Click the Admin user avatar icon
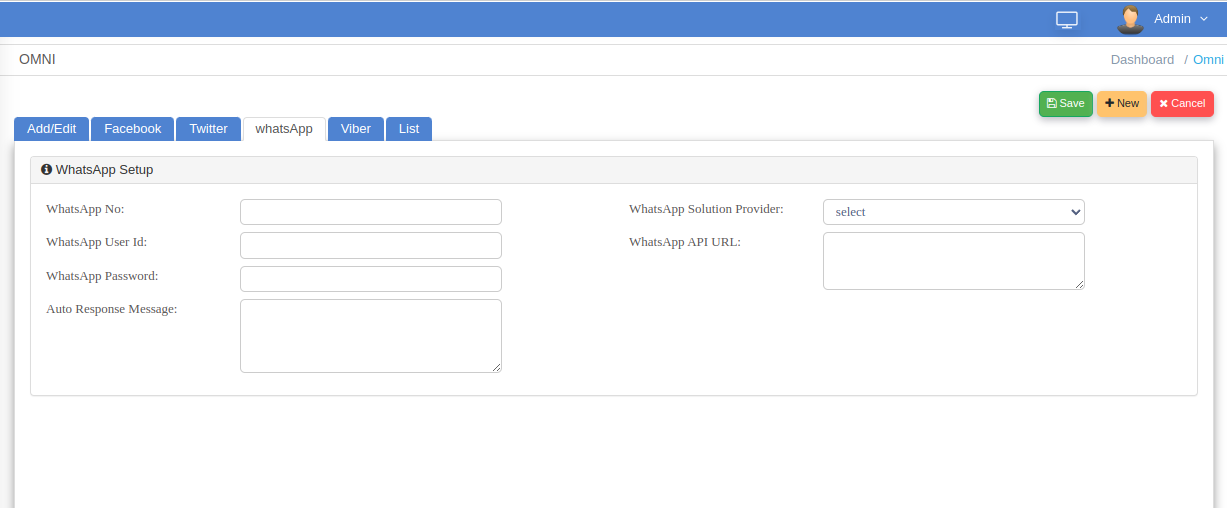Viewport: 1227px width, 508px height. tap(1130, 19)
